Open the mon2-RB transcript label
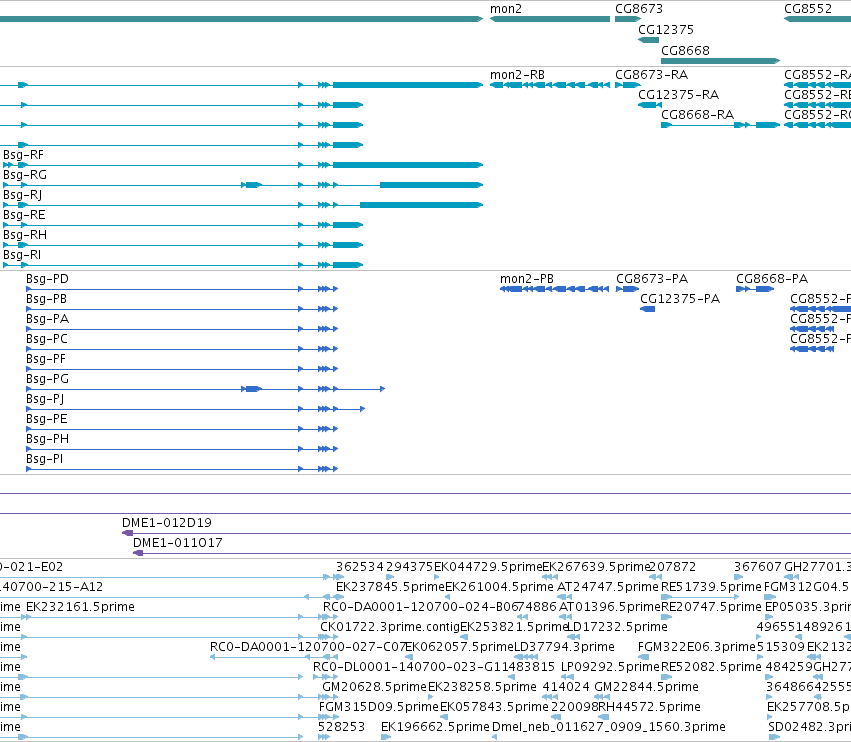Image resolution: width=851 pixels, height=742 pixels. [x=517, y=75]
